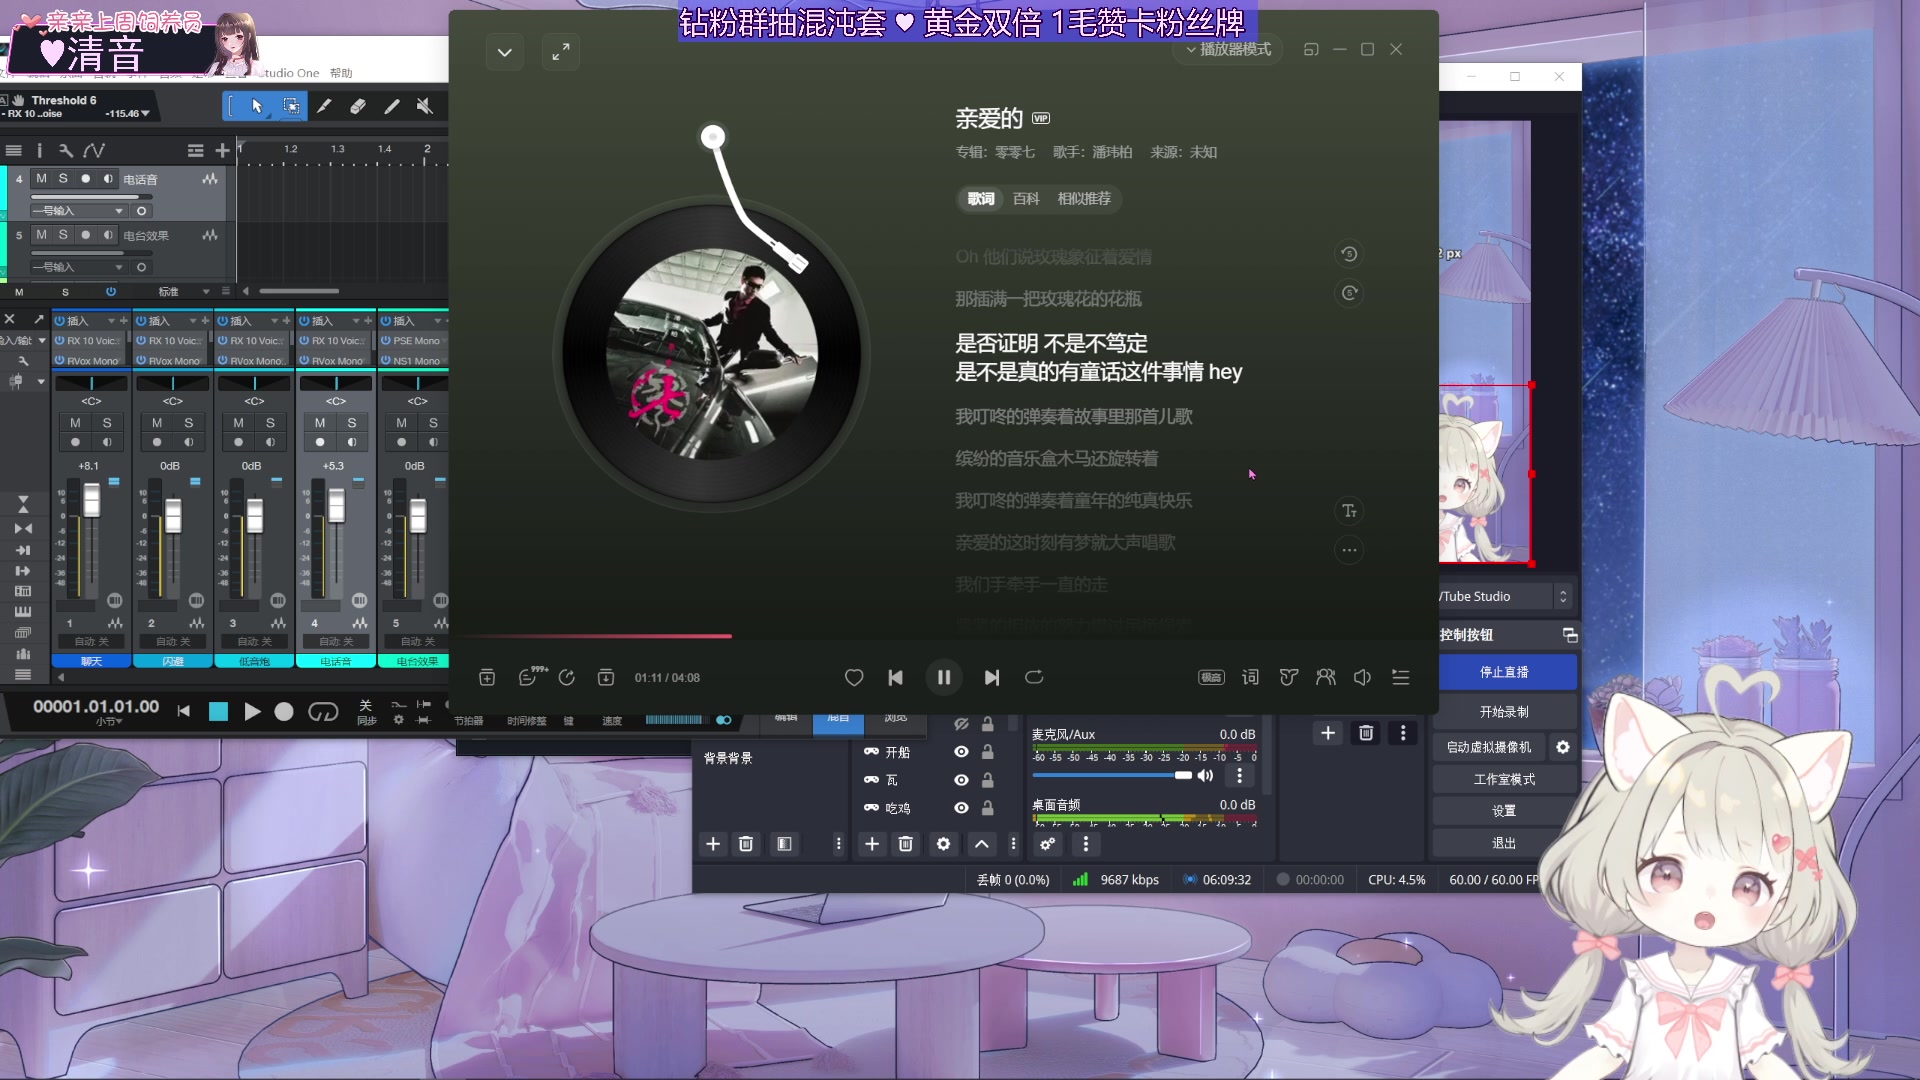Adjust channel 4 fader in Studio One mixer

tap(336, 505)
